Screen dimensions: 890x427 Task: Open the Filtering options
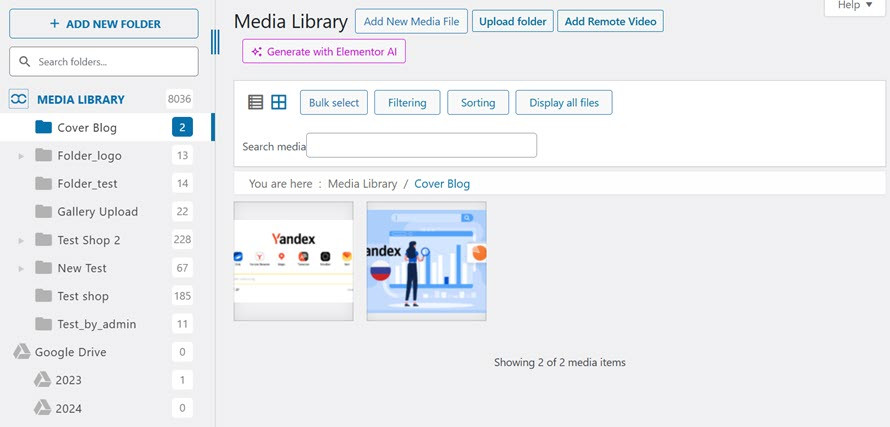pyautogui.click(x=407, y=103)
